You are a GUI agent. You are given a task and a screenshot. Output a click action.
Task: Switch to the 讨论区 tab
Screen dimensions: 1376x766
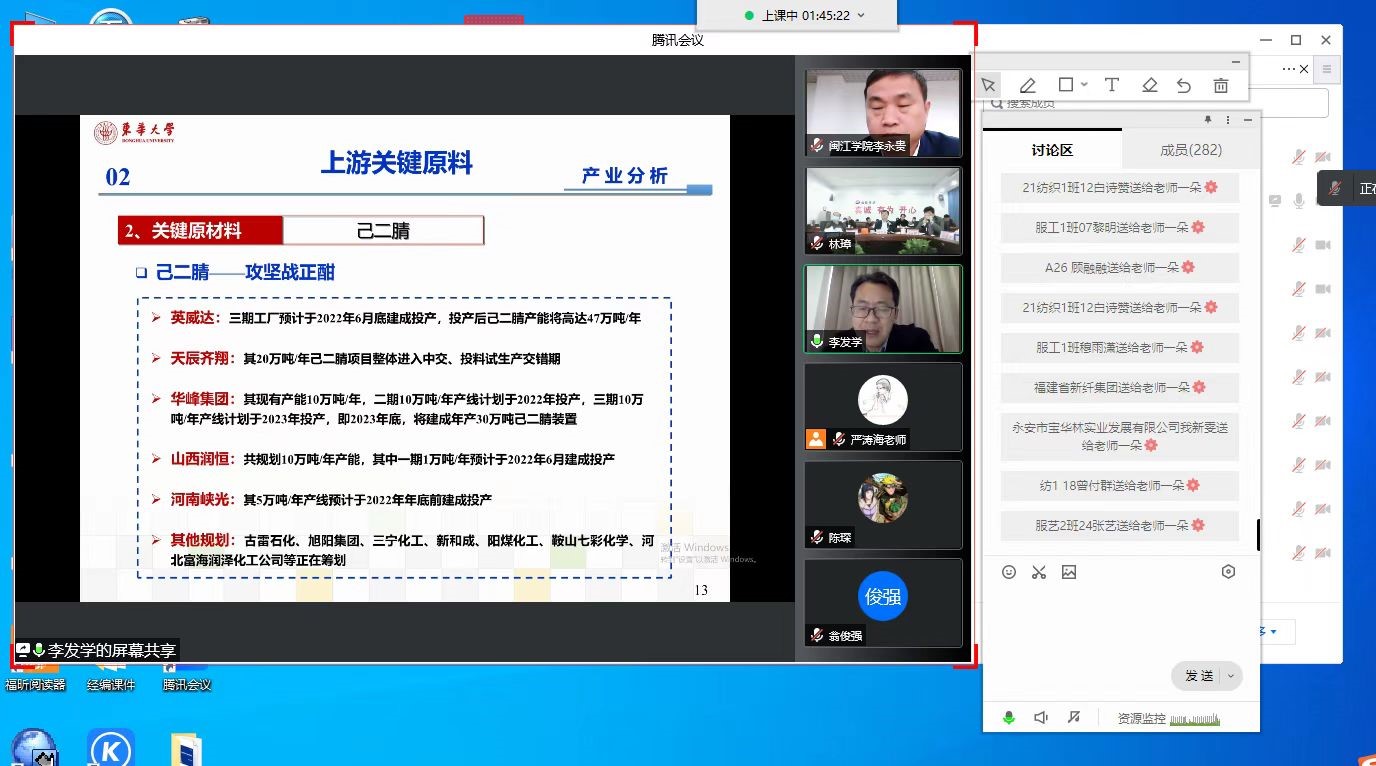1052,150
